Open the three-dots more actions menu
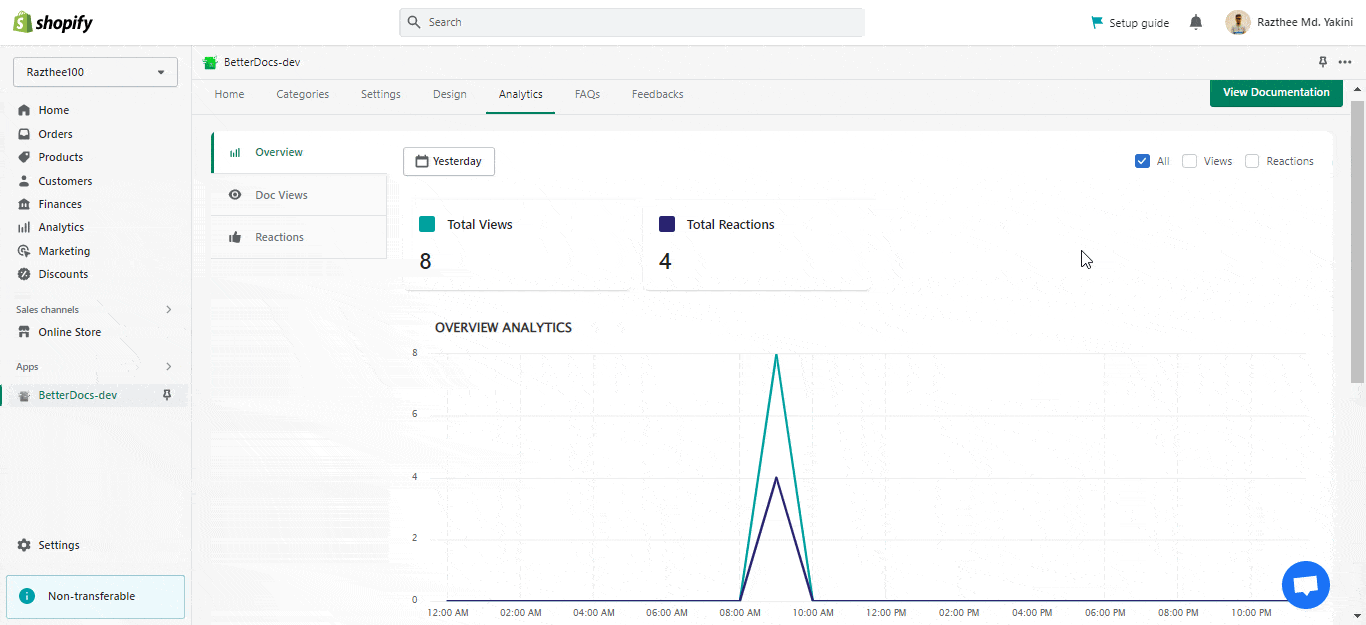 click(1344, 62)
